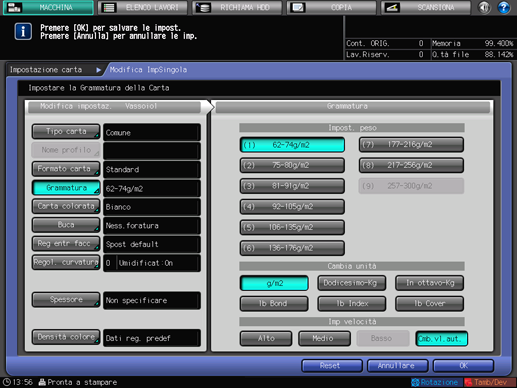
Task: Click the Non specificare thickness value
Action: click(152, 300)
